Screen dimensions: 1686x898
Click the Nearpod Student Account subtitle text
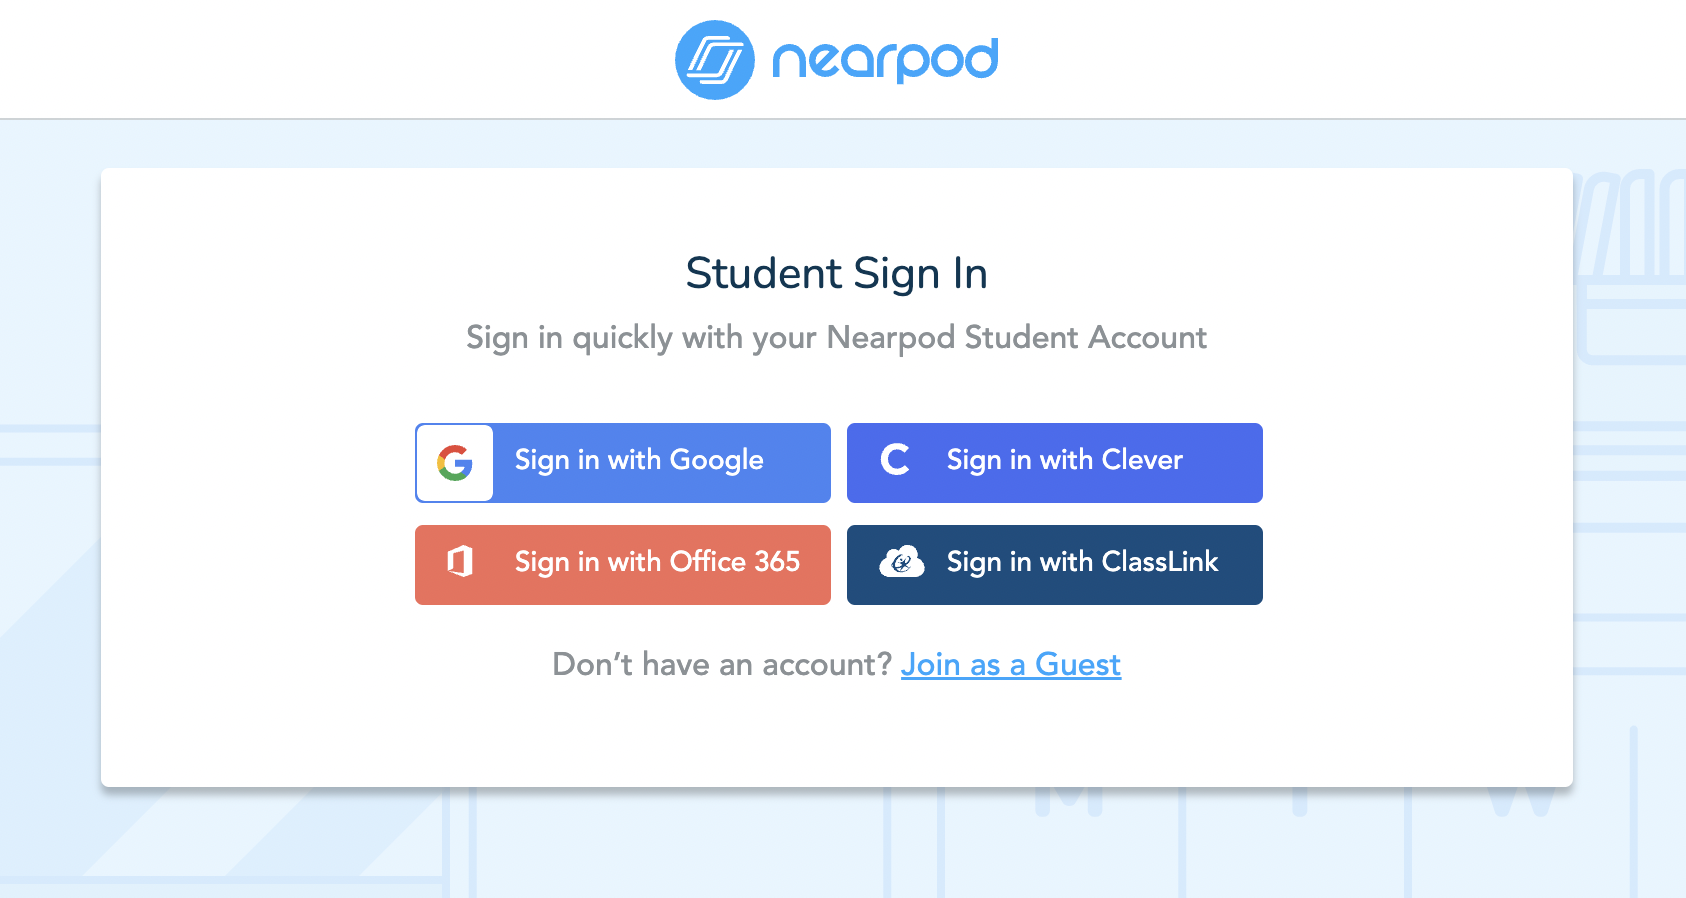coord(836,338)
